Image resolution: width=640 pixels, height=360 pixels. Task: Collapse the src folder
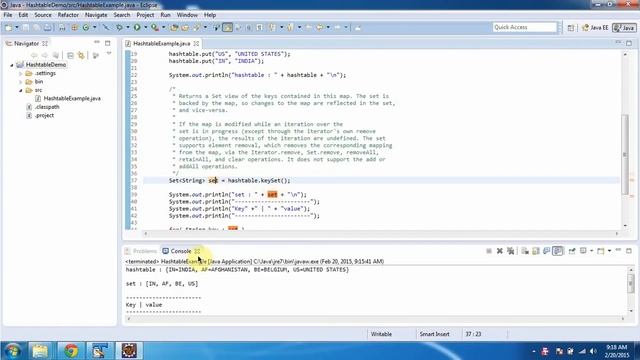click(20, 90)
